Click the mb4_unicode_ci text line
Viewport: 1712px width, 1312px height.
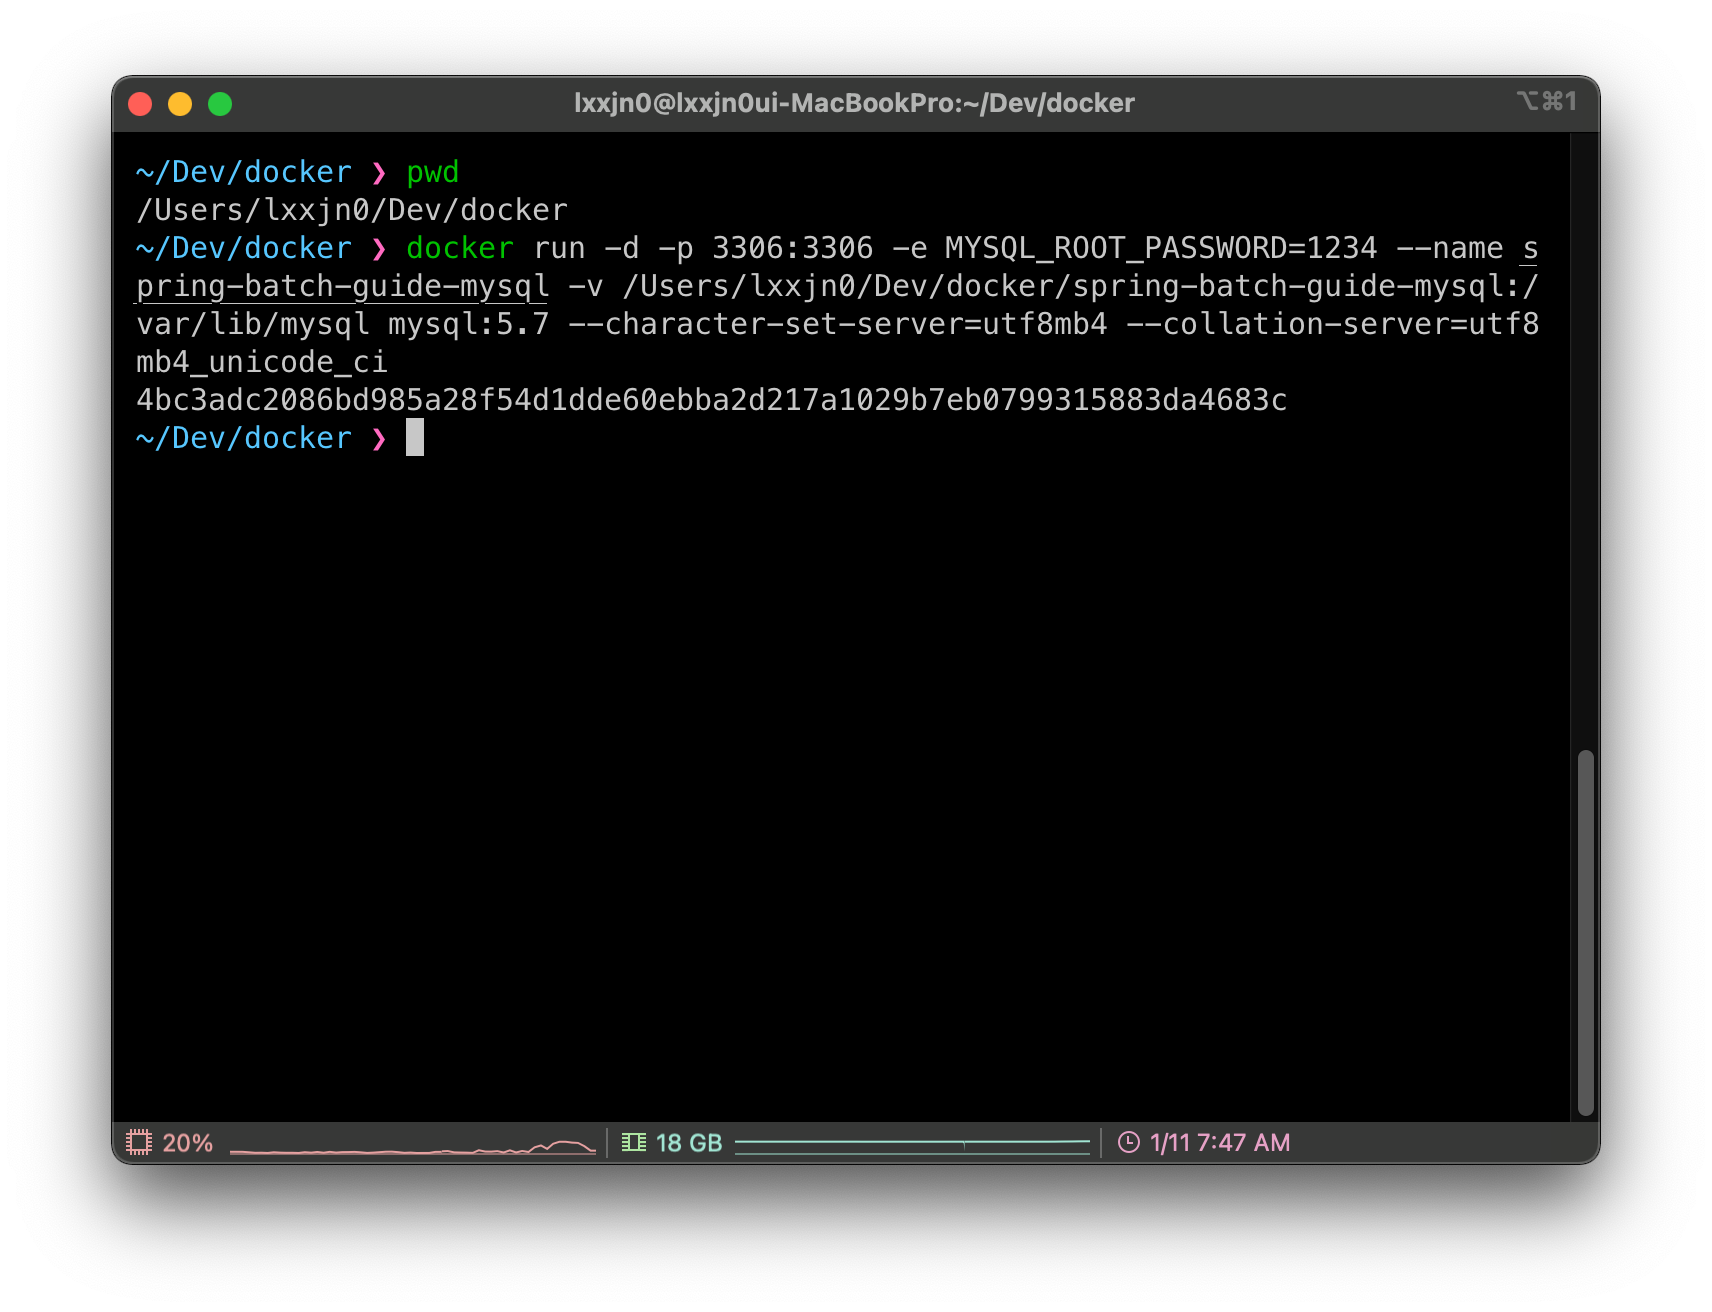click(x=262, y=362)
